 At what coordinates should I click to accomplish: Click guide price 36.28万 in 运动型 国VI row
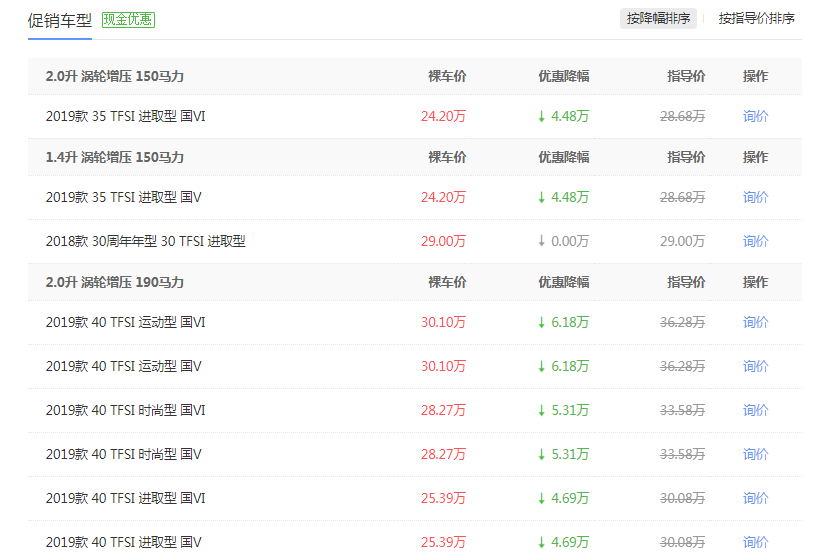[x=683, y=323]
